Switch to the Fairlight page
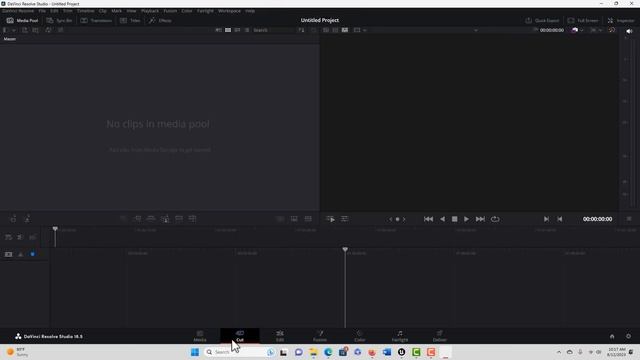The width and height of the screenshot is (640, 360). [400, 336]
